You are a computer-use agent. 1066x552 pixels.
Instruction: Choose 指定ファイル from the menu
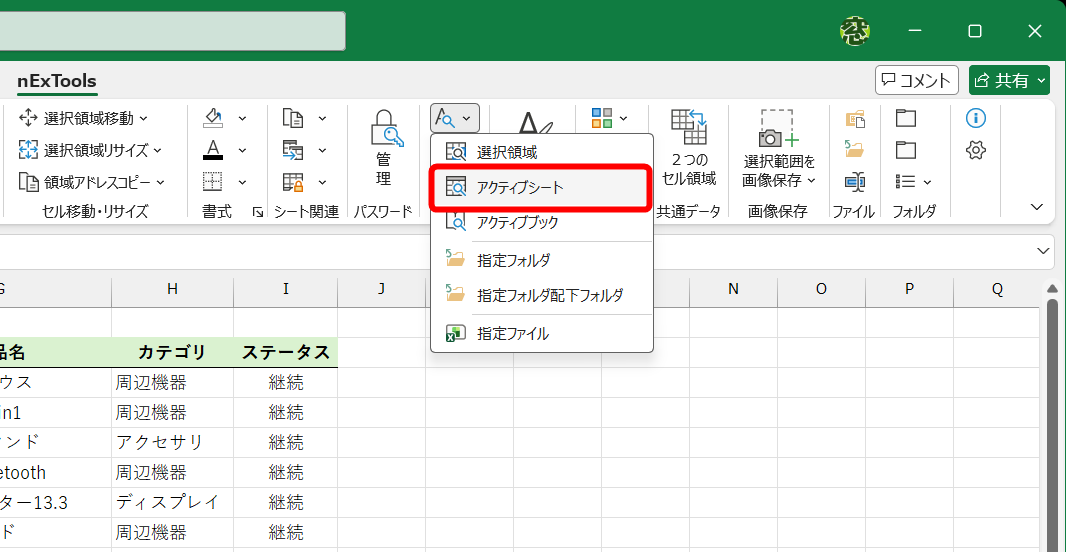[542, 334]
